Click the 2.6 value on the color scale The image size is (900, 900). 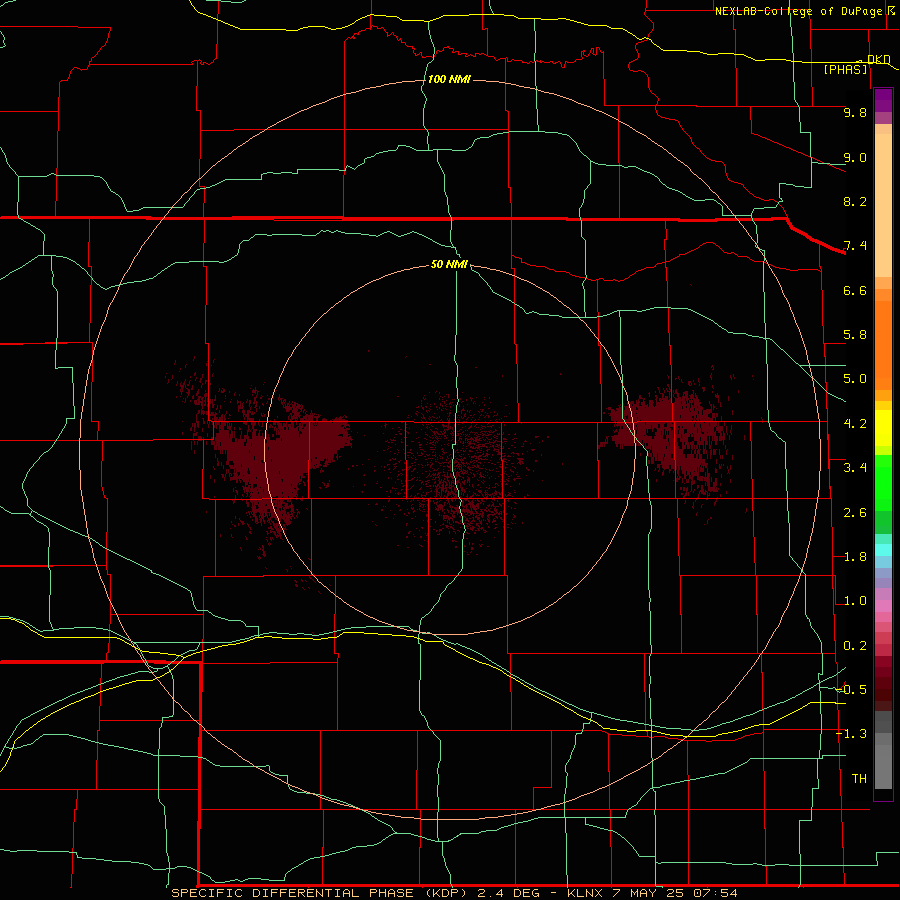click(855, 513)
